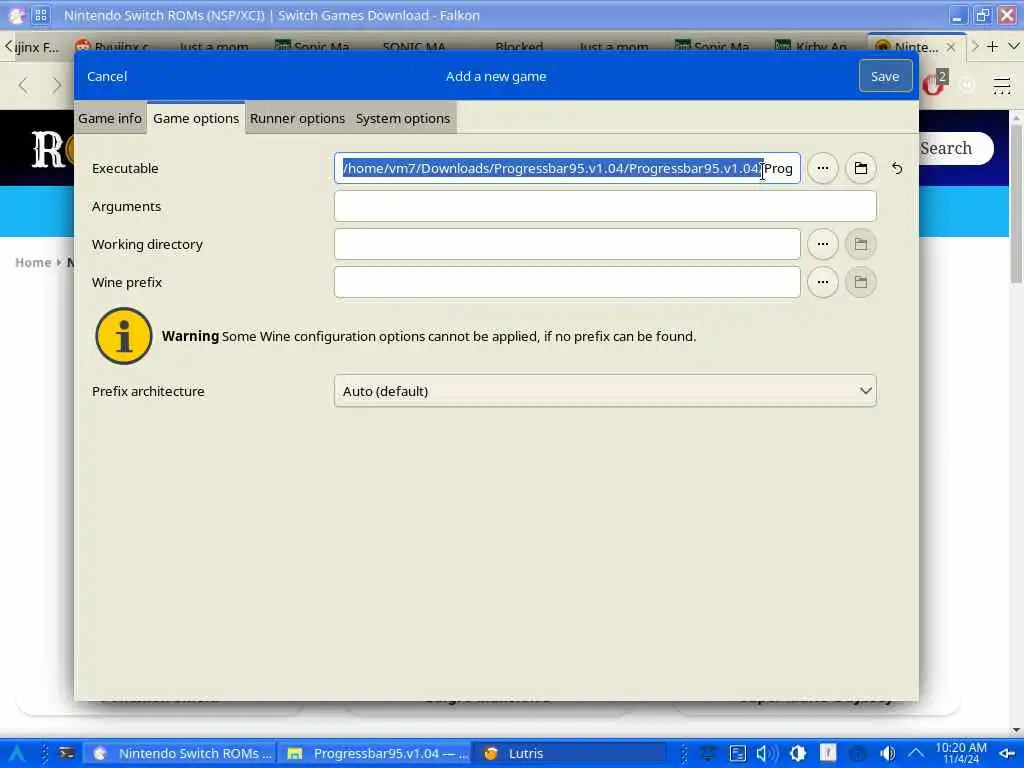Screen dimensions: 1024x768
Task: Open the System options tab
Action: tap(403, 118)
